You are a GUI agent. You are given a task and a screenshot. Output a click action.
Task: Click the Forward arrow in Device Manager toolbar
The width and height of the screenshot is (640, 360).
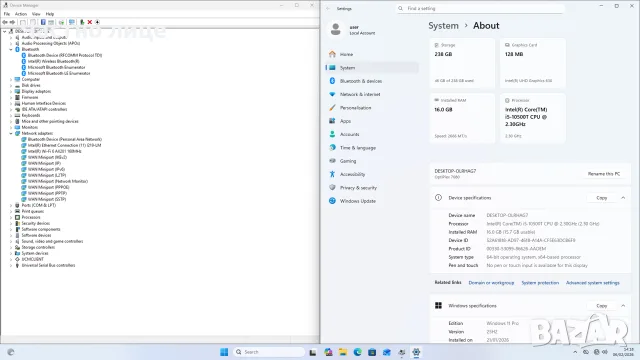tap(12, 22)
